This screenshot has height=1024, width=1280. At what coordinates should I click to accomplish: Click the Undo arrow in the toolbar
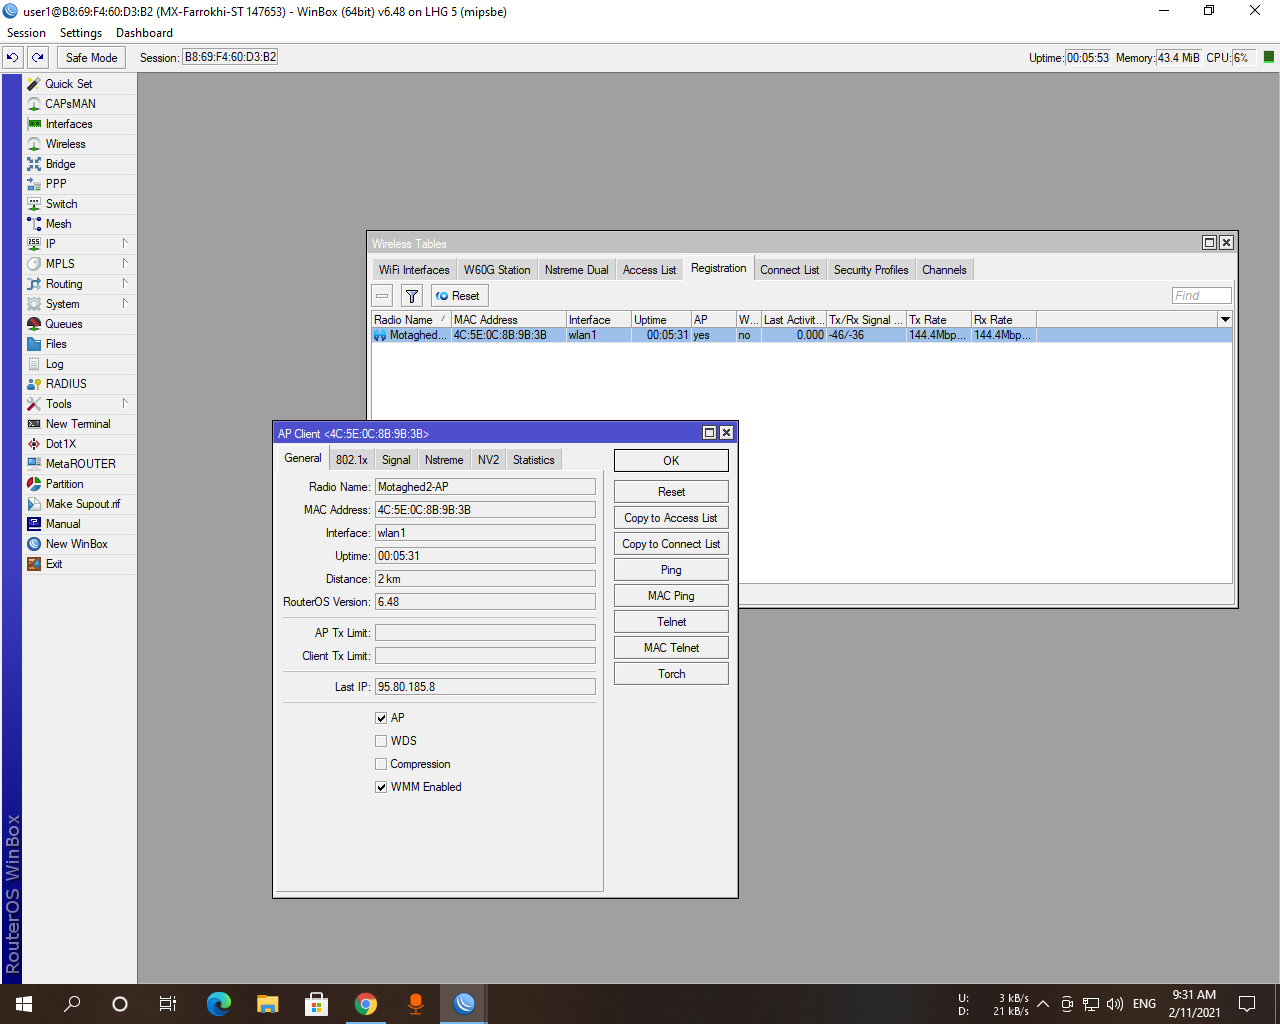point(12,58)
